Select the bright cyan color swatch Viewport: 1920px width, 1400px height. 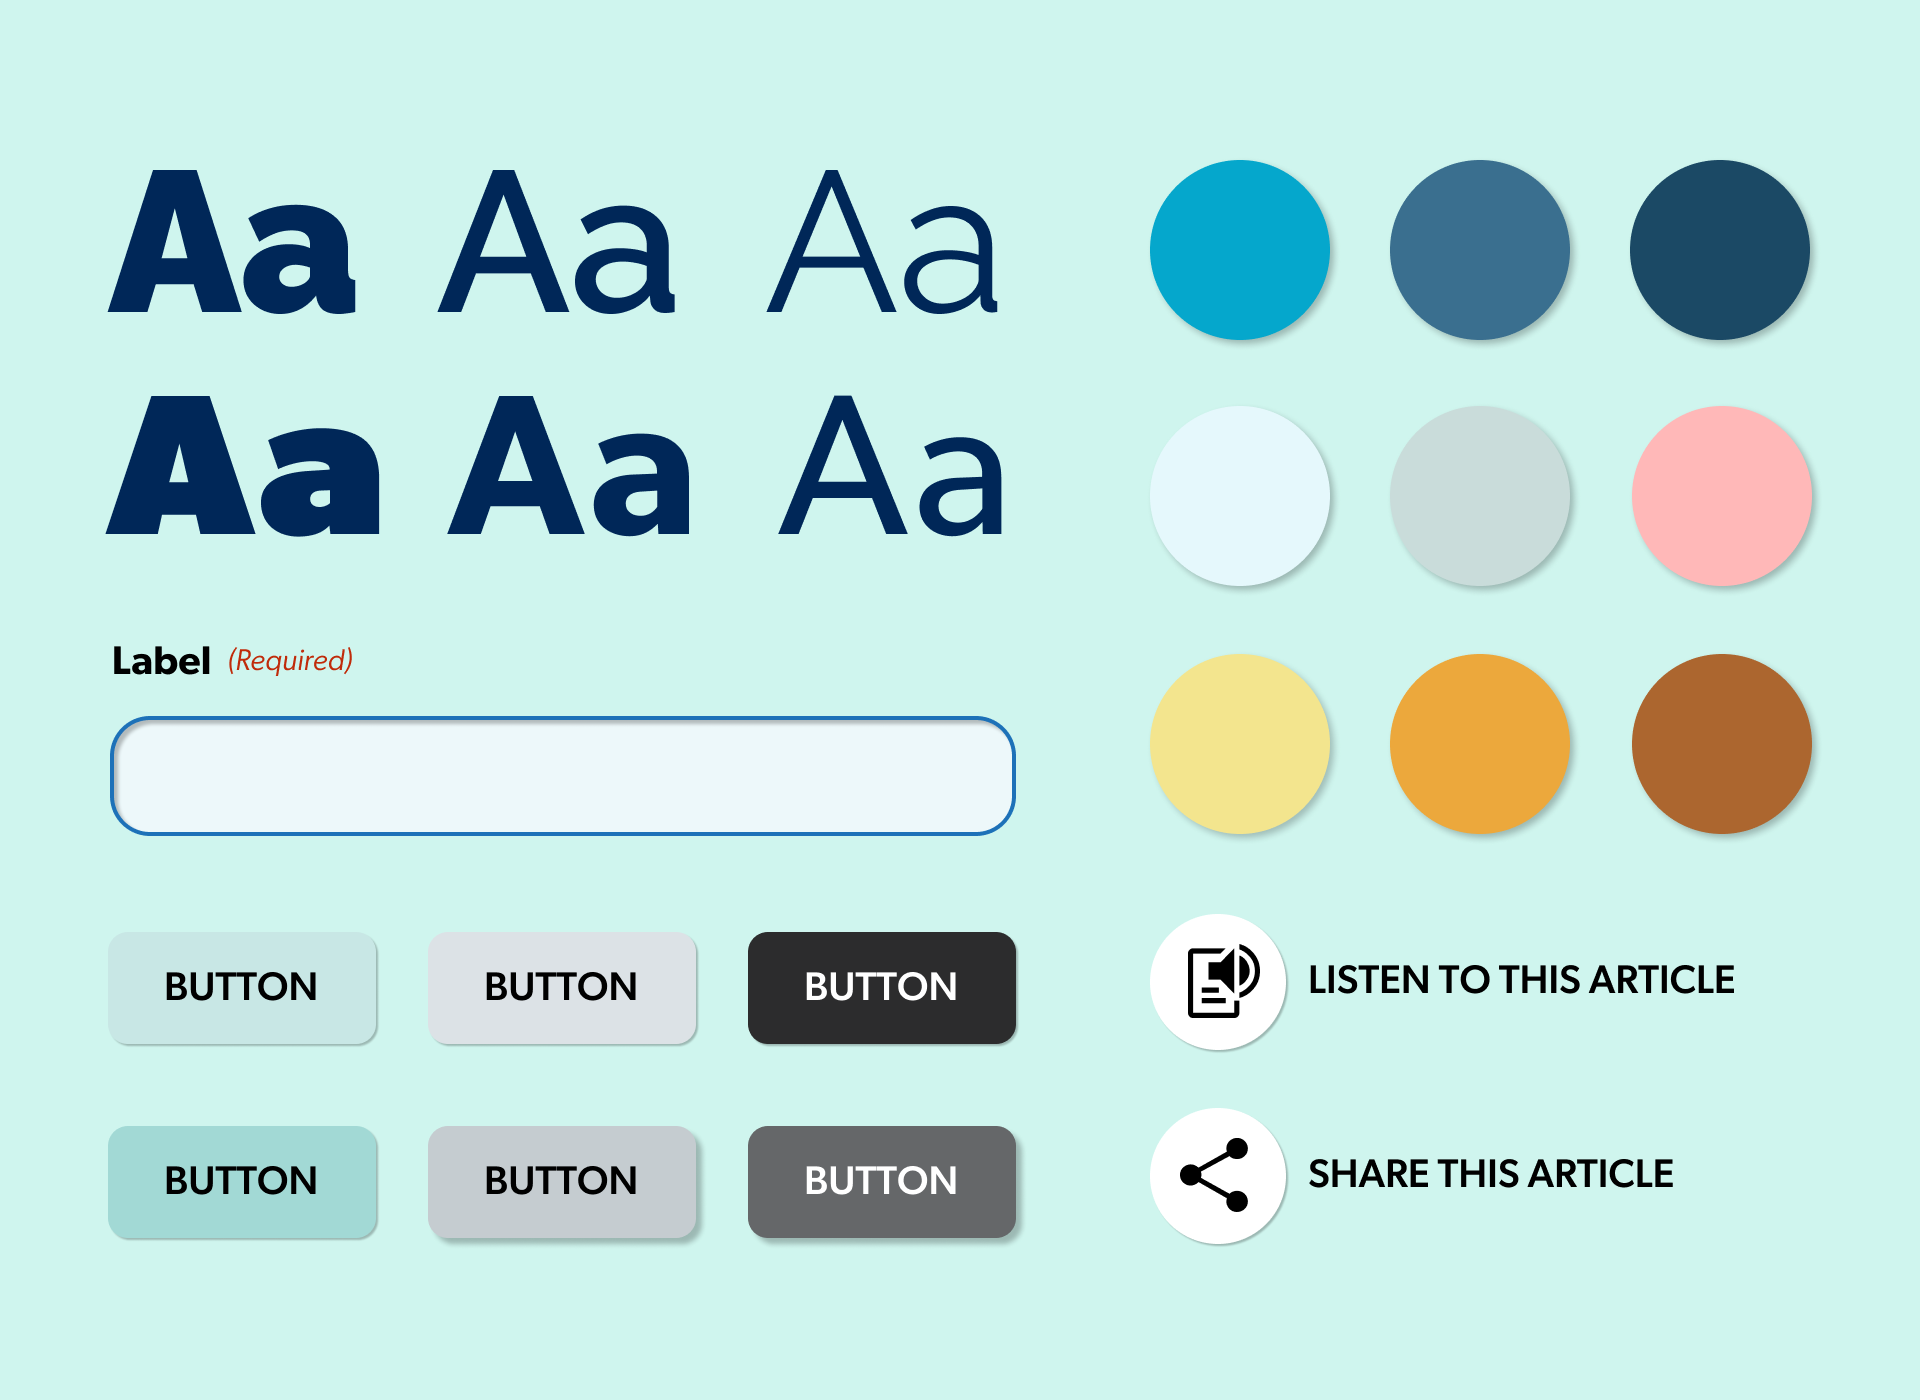pos(1240,250)
